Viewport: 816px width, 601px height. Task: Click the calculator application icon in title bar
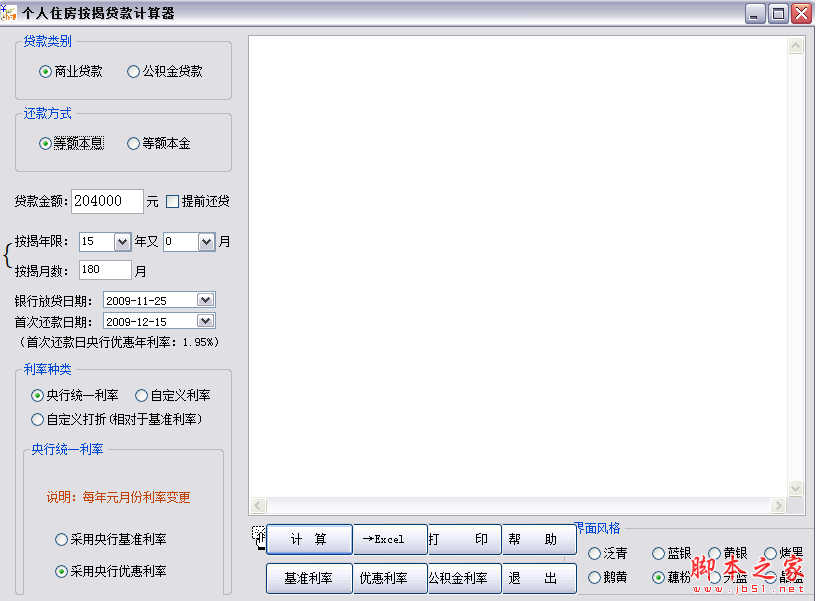click(10, 13)
